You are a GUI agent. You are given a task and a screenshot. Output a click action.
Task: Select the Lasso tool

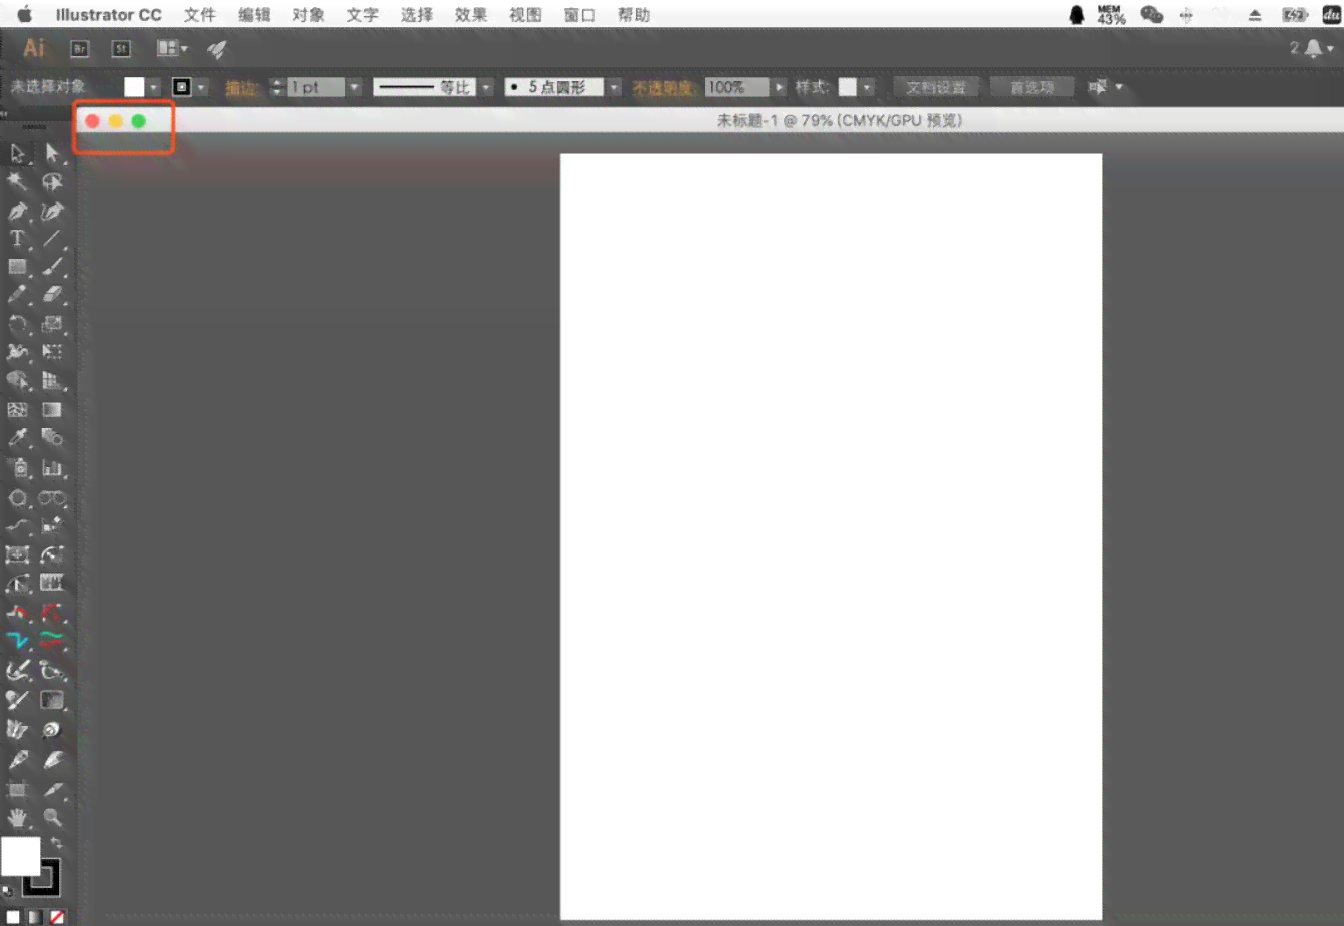(x=52, y=182)
